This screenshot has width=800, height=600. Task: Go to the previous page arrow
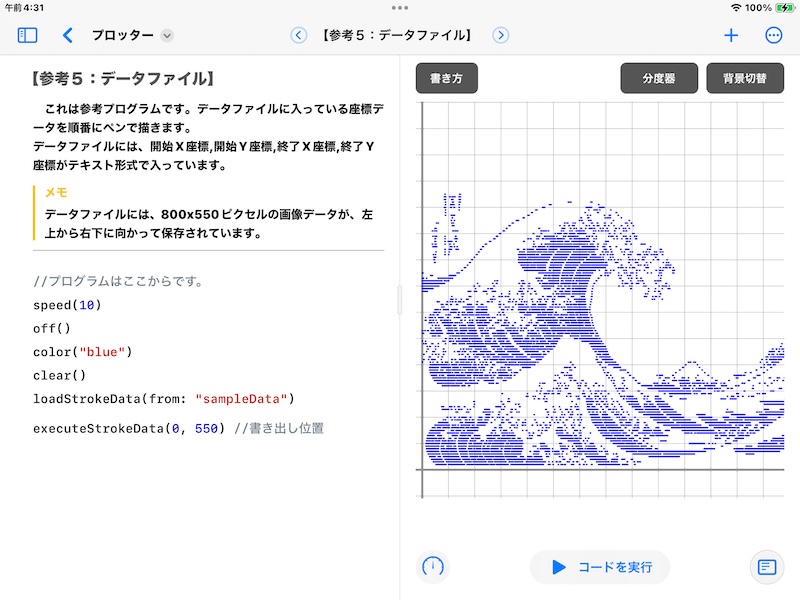point(298,35)
